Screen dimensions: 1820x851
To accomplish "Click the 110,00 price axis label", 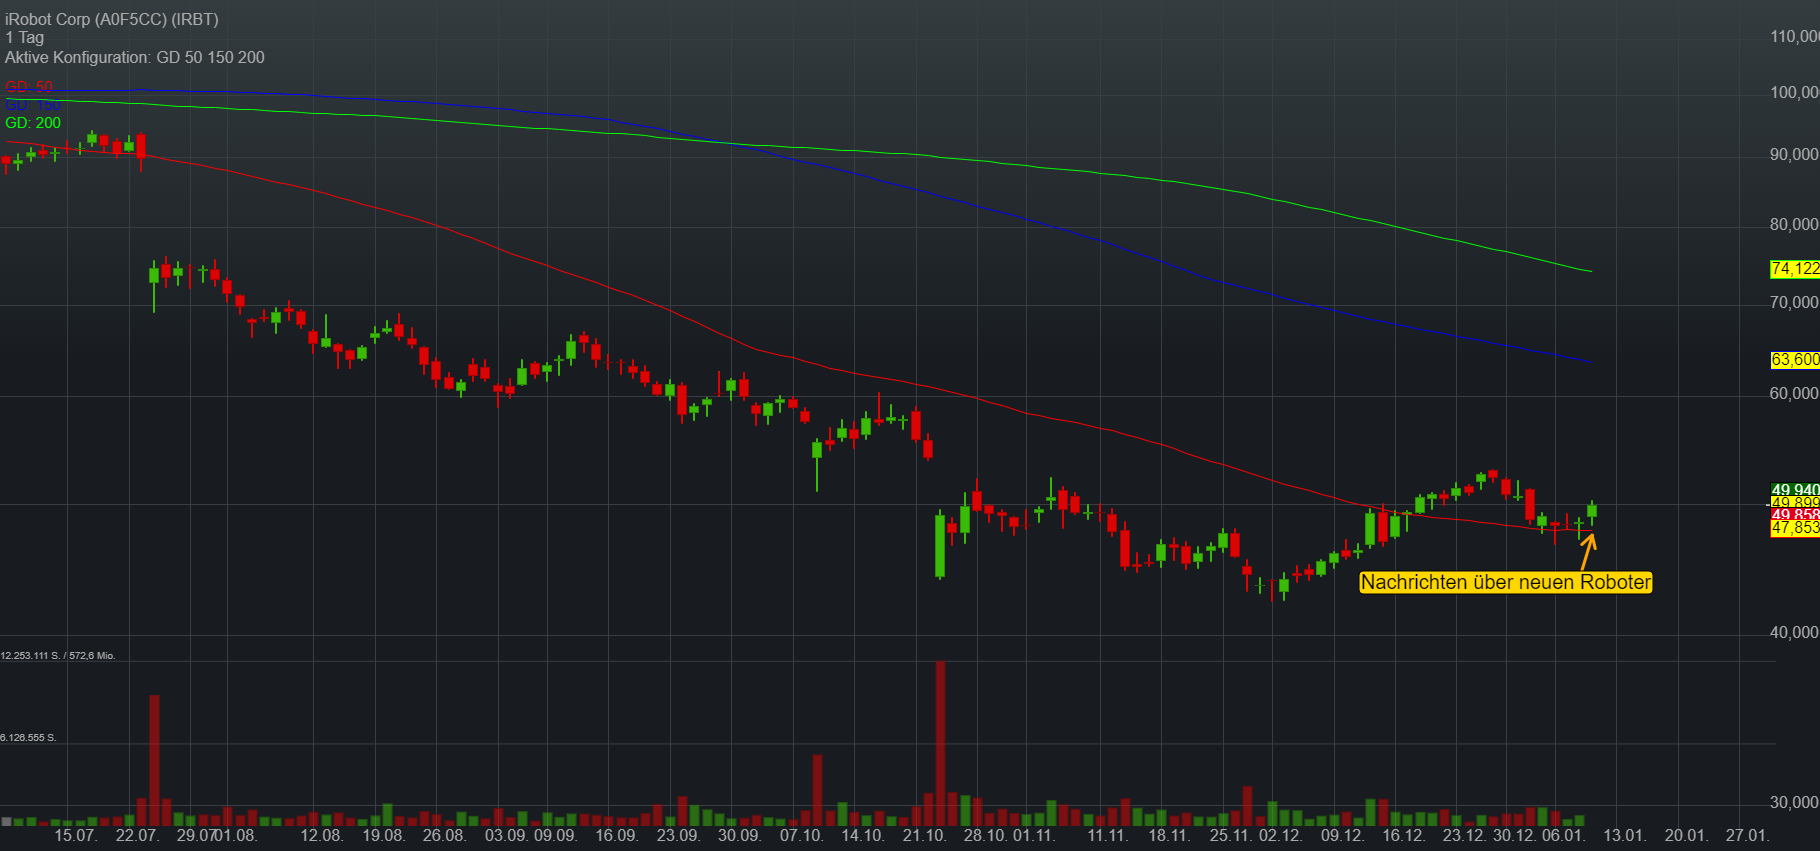I will pyautogui.click(x=1794, y=36).
